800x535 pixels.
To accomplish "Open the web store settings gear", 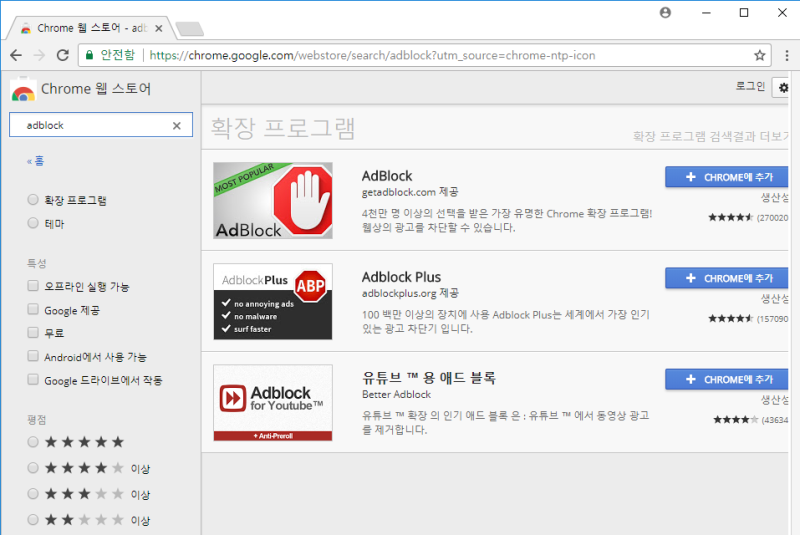I will 783,88.
